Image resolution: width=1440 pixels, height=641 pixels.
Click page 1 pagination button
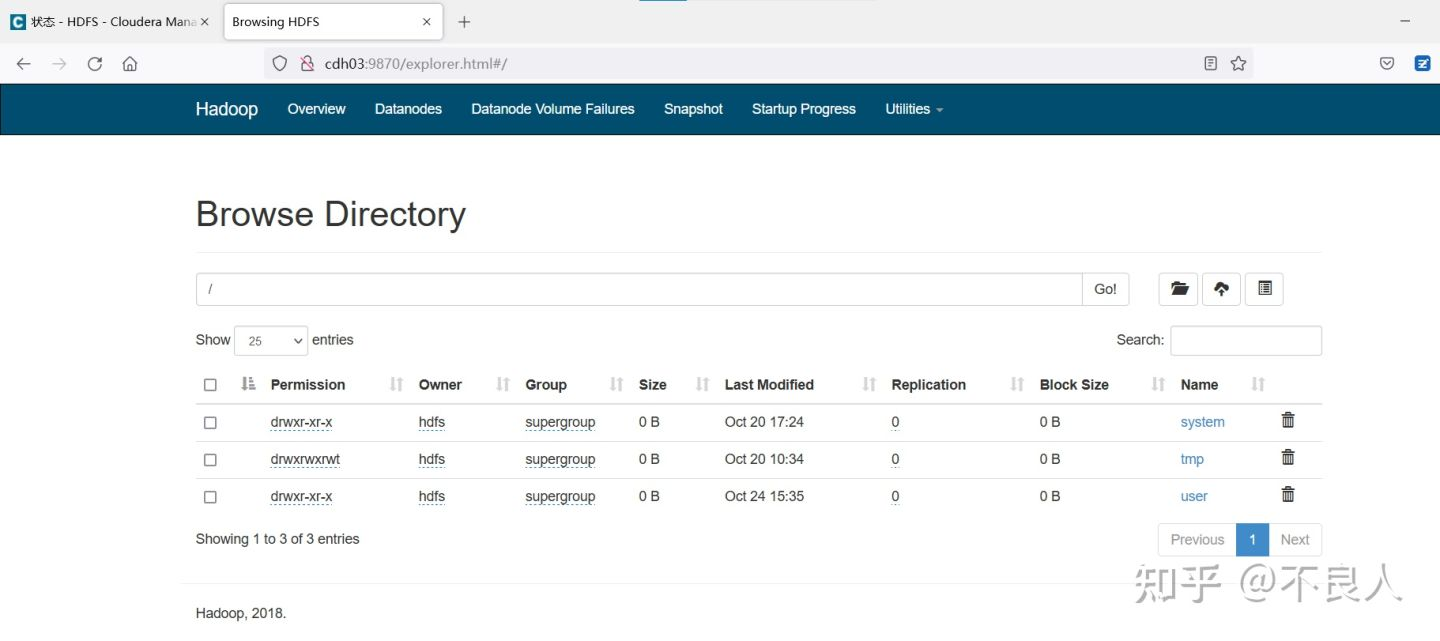point(1252,539)
